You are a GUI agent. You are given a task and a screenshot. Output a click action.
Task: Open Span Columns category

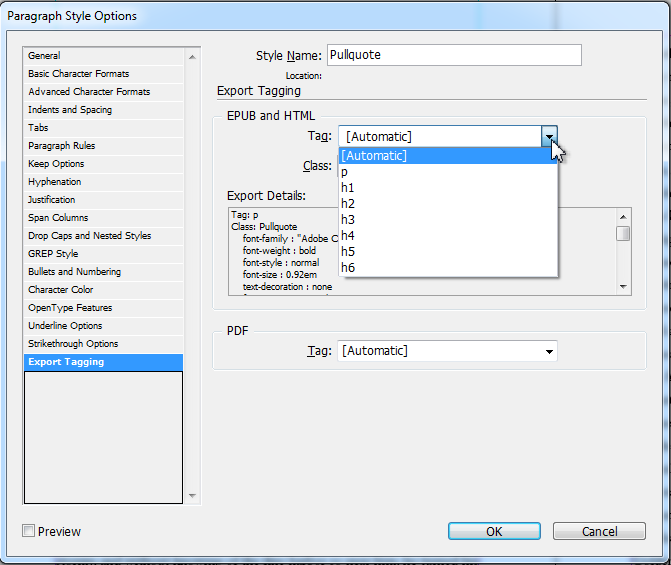pyautogui.click(x=104, y=217)
